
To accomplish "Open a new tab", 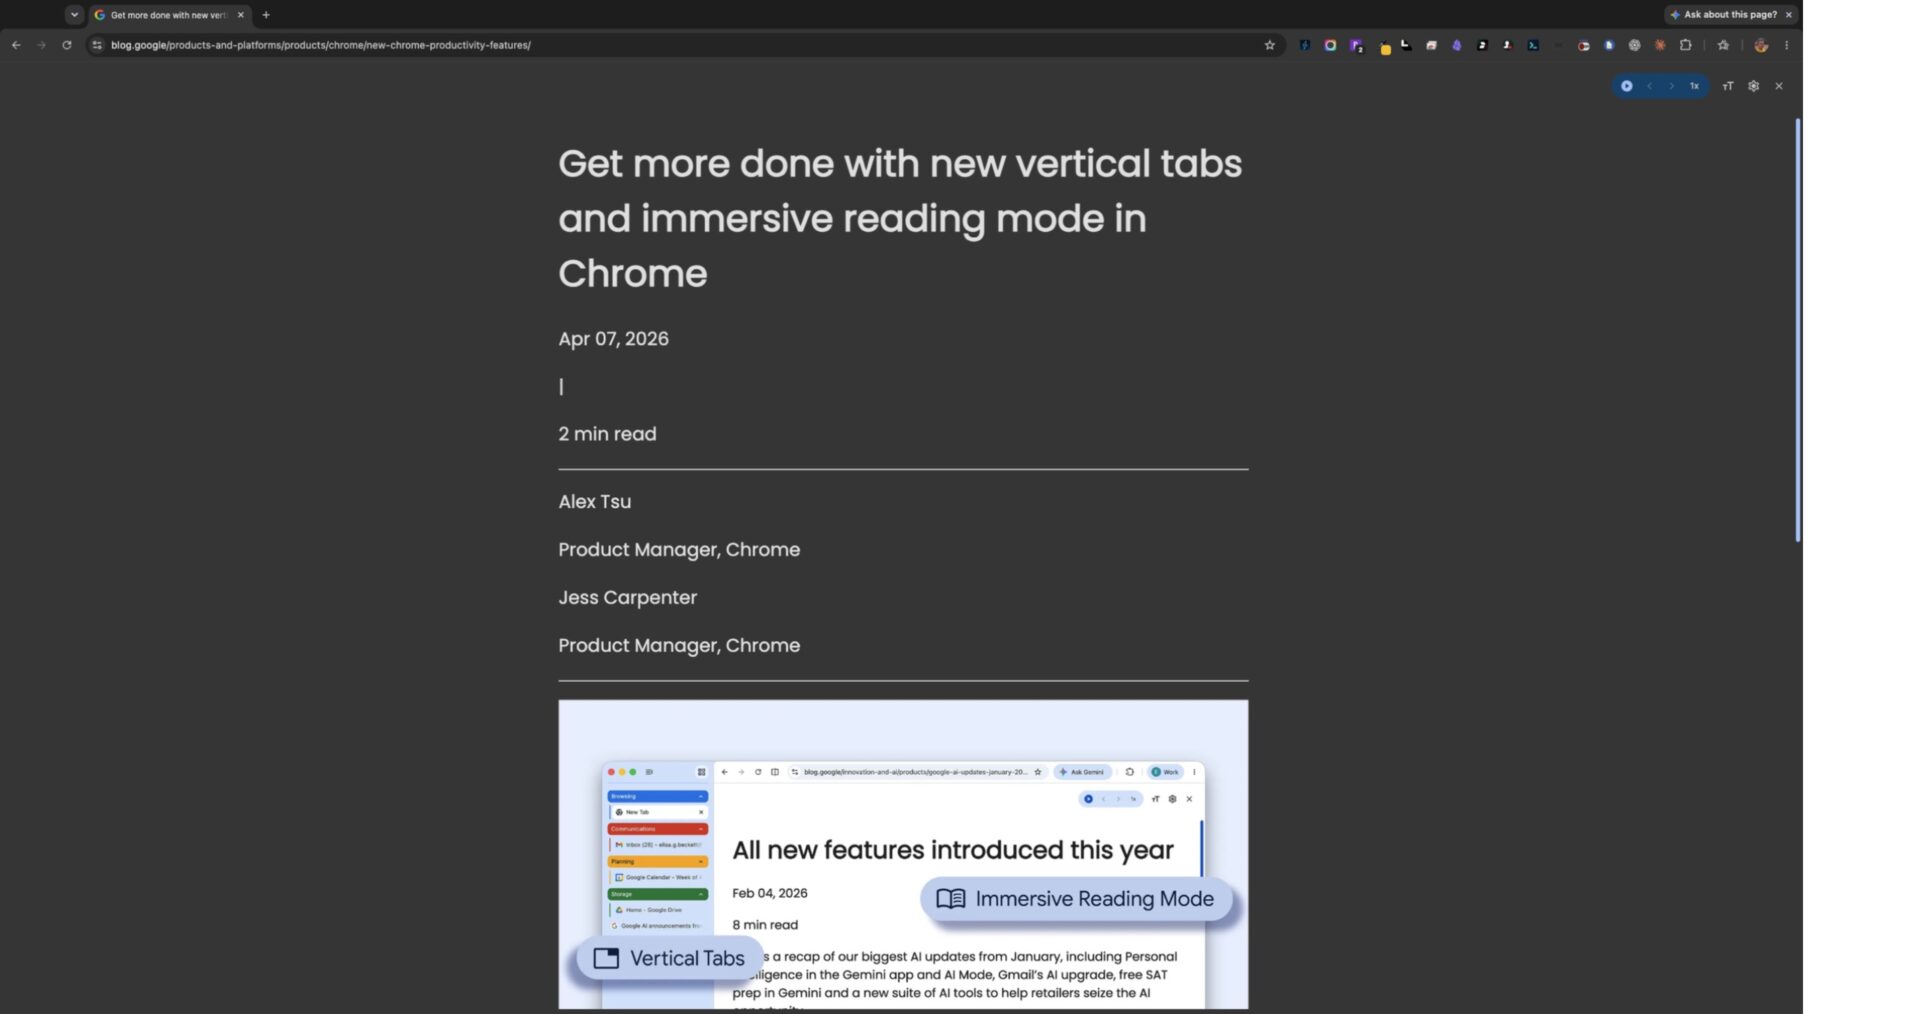I will [x=266, y=15].
